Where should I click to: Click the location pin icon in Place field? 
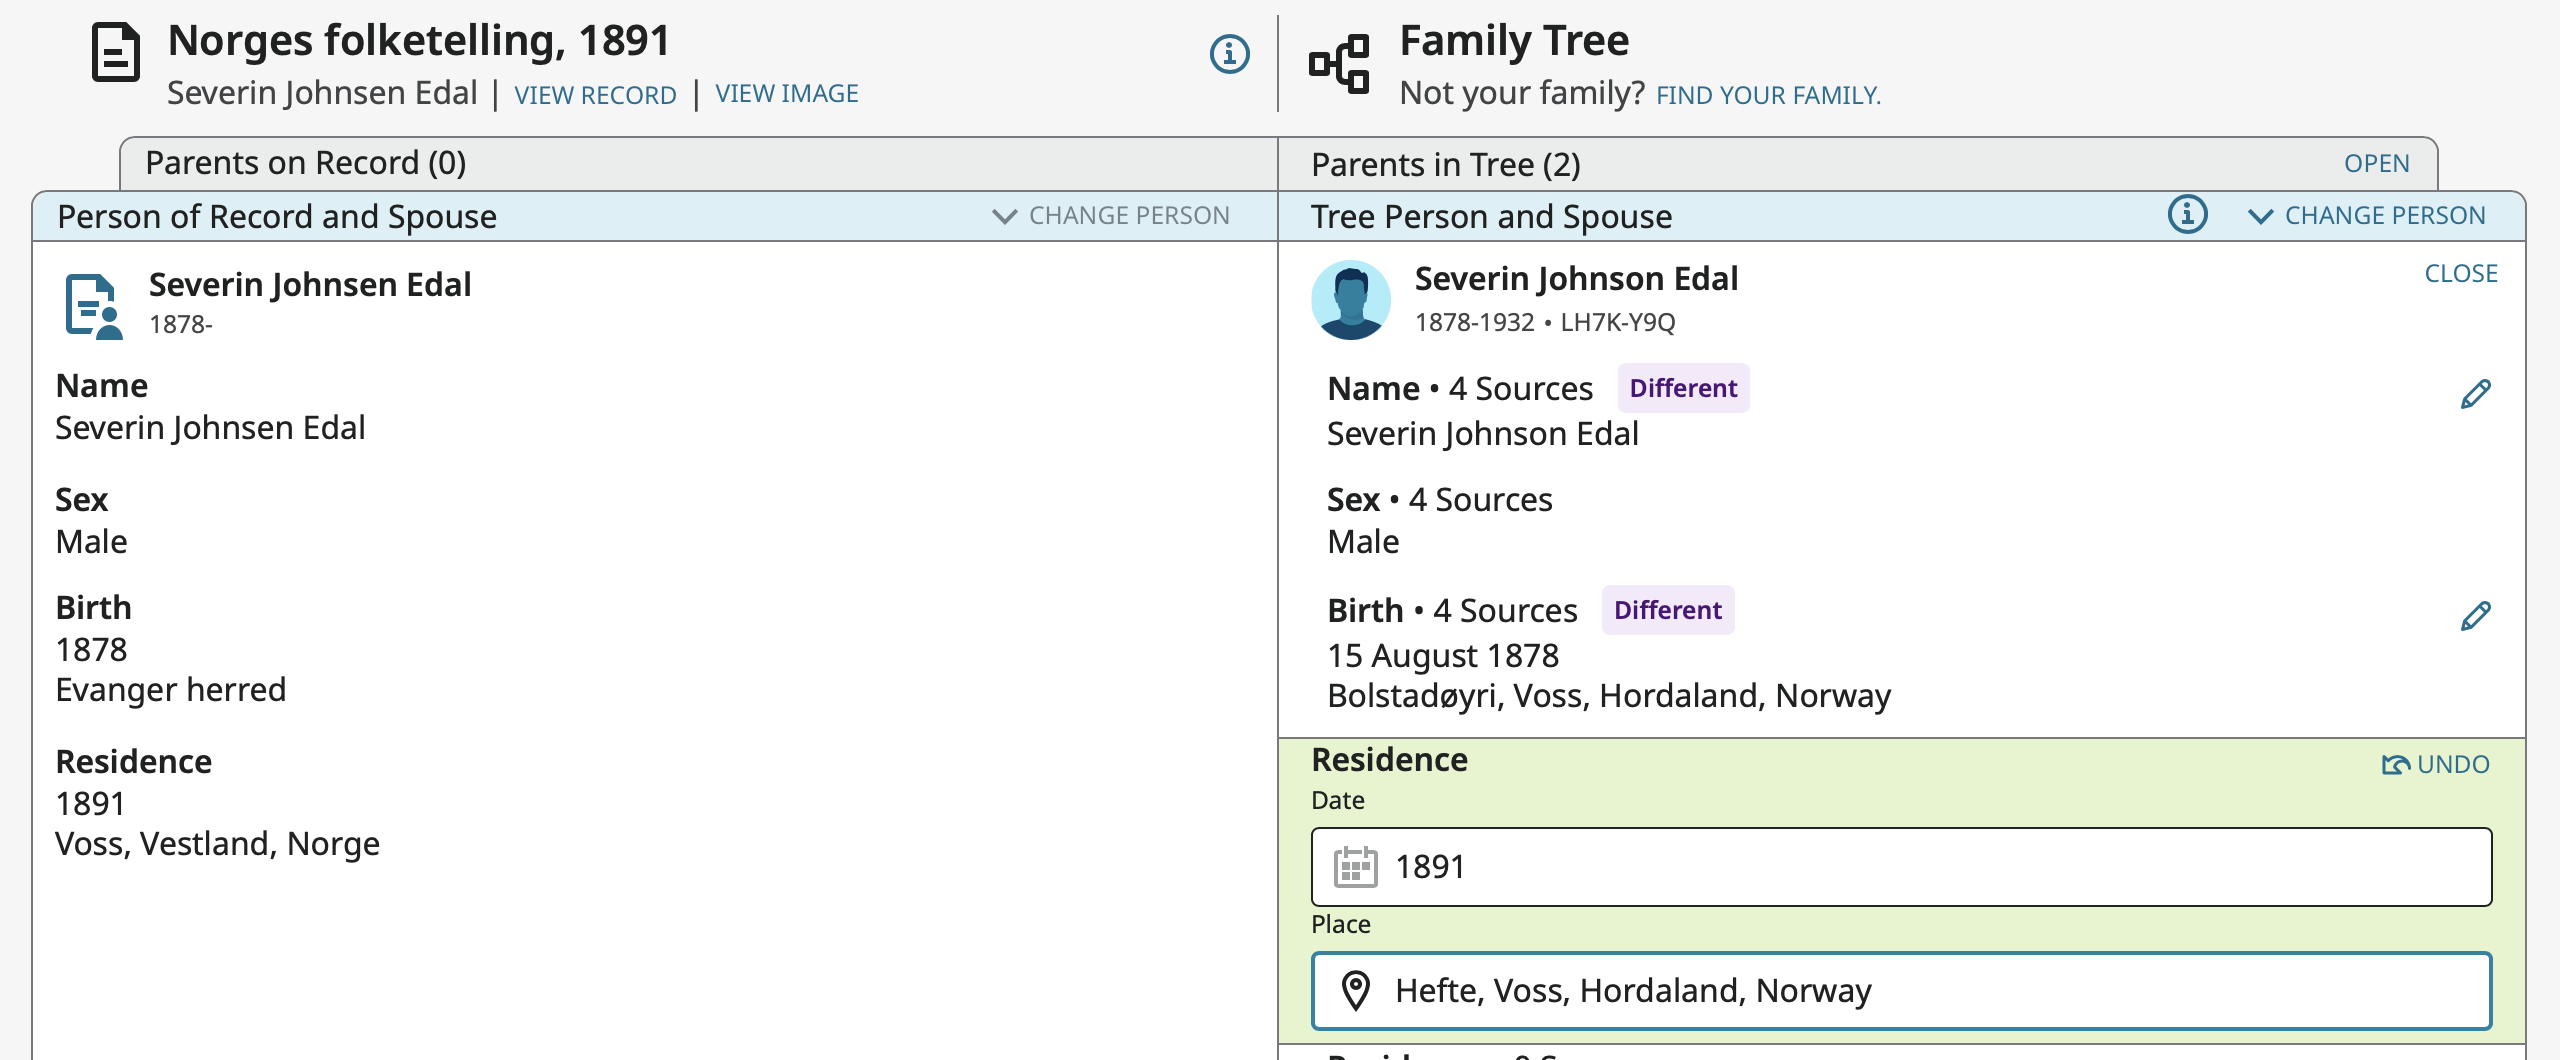[x=1355, y=991]
